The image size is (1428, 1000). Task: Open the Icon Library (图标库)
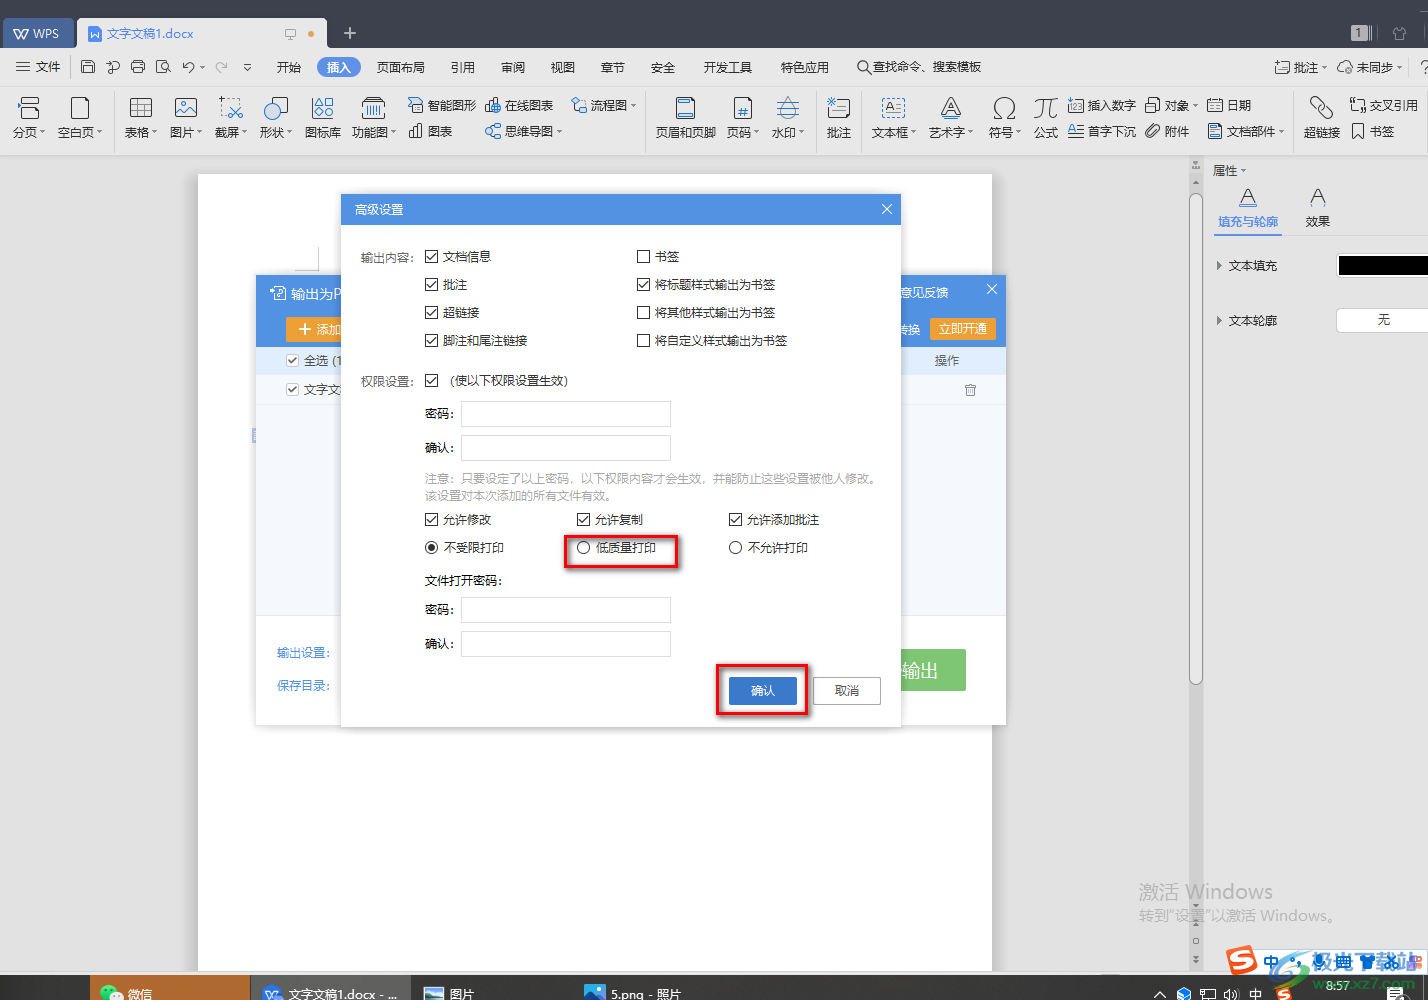(322, 117)
